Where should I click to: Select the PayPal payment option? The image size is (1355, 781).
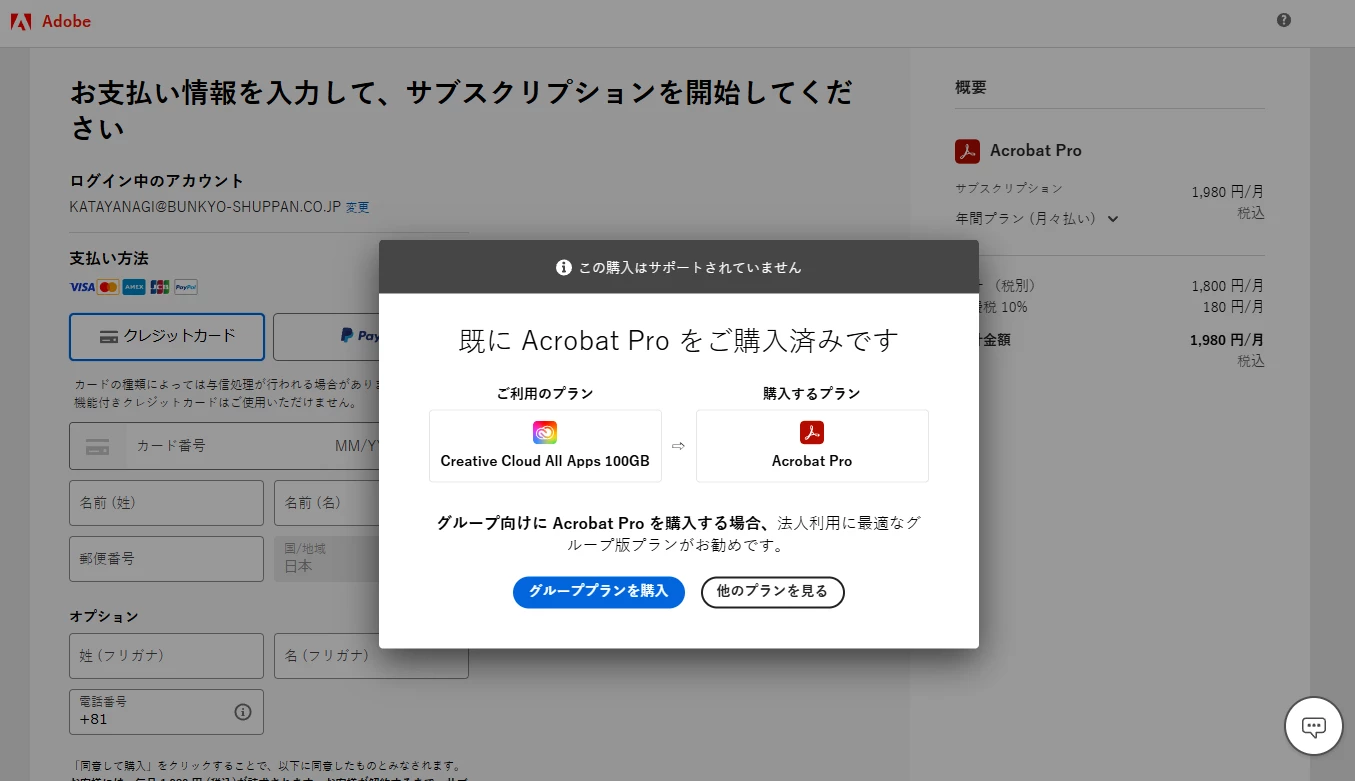point(326,337)
